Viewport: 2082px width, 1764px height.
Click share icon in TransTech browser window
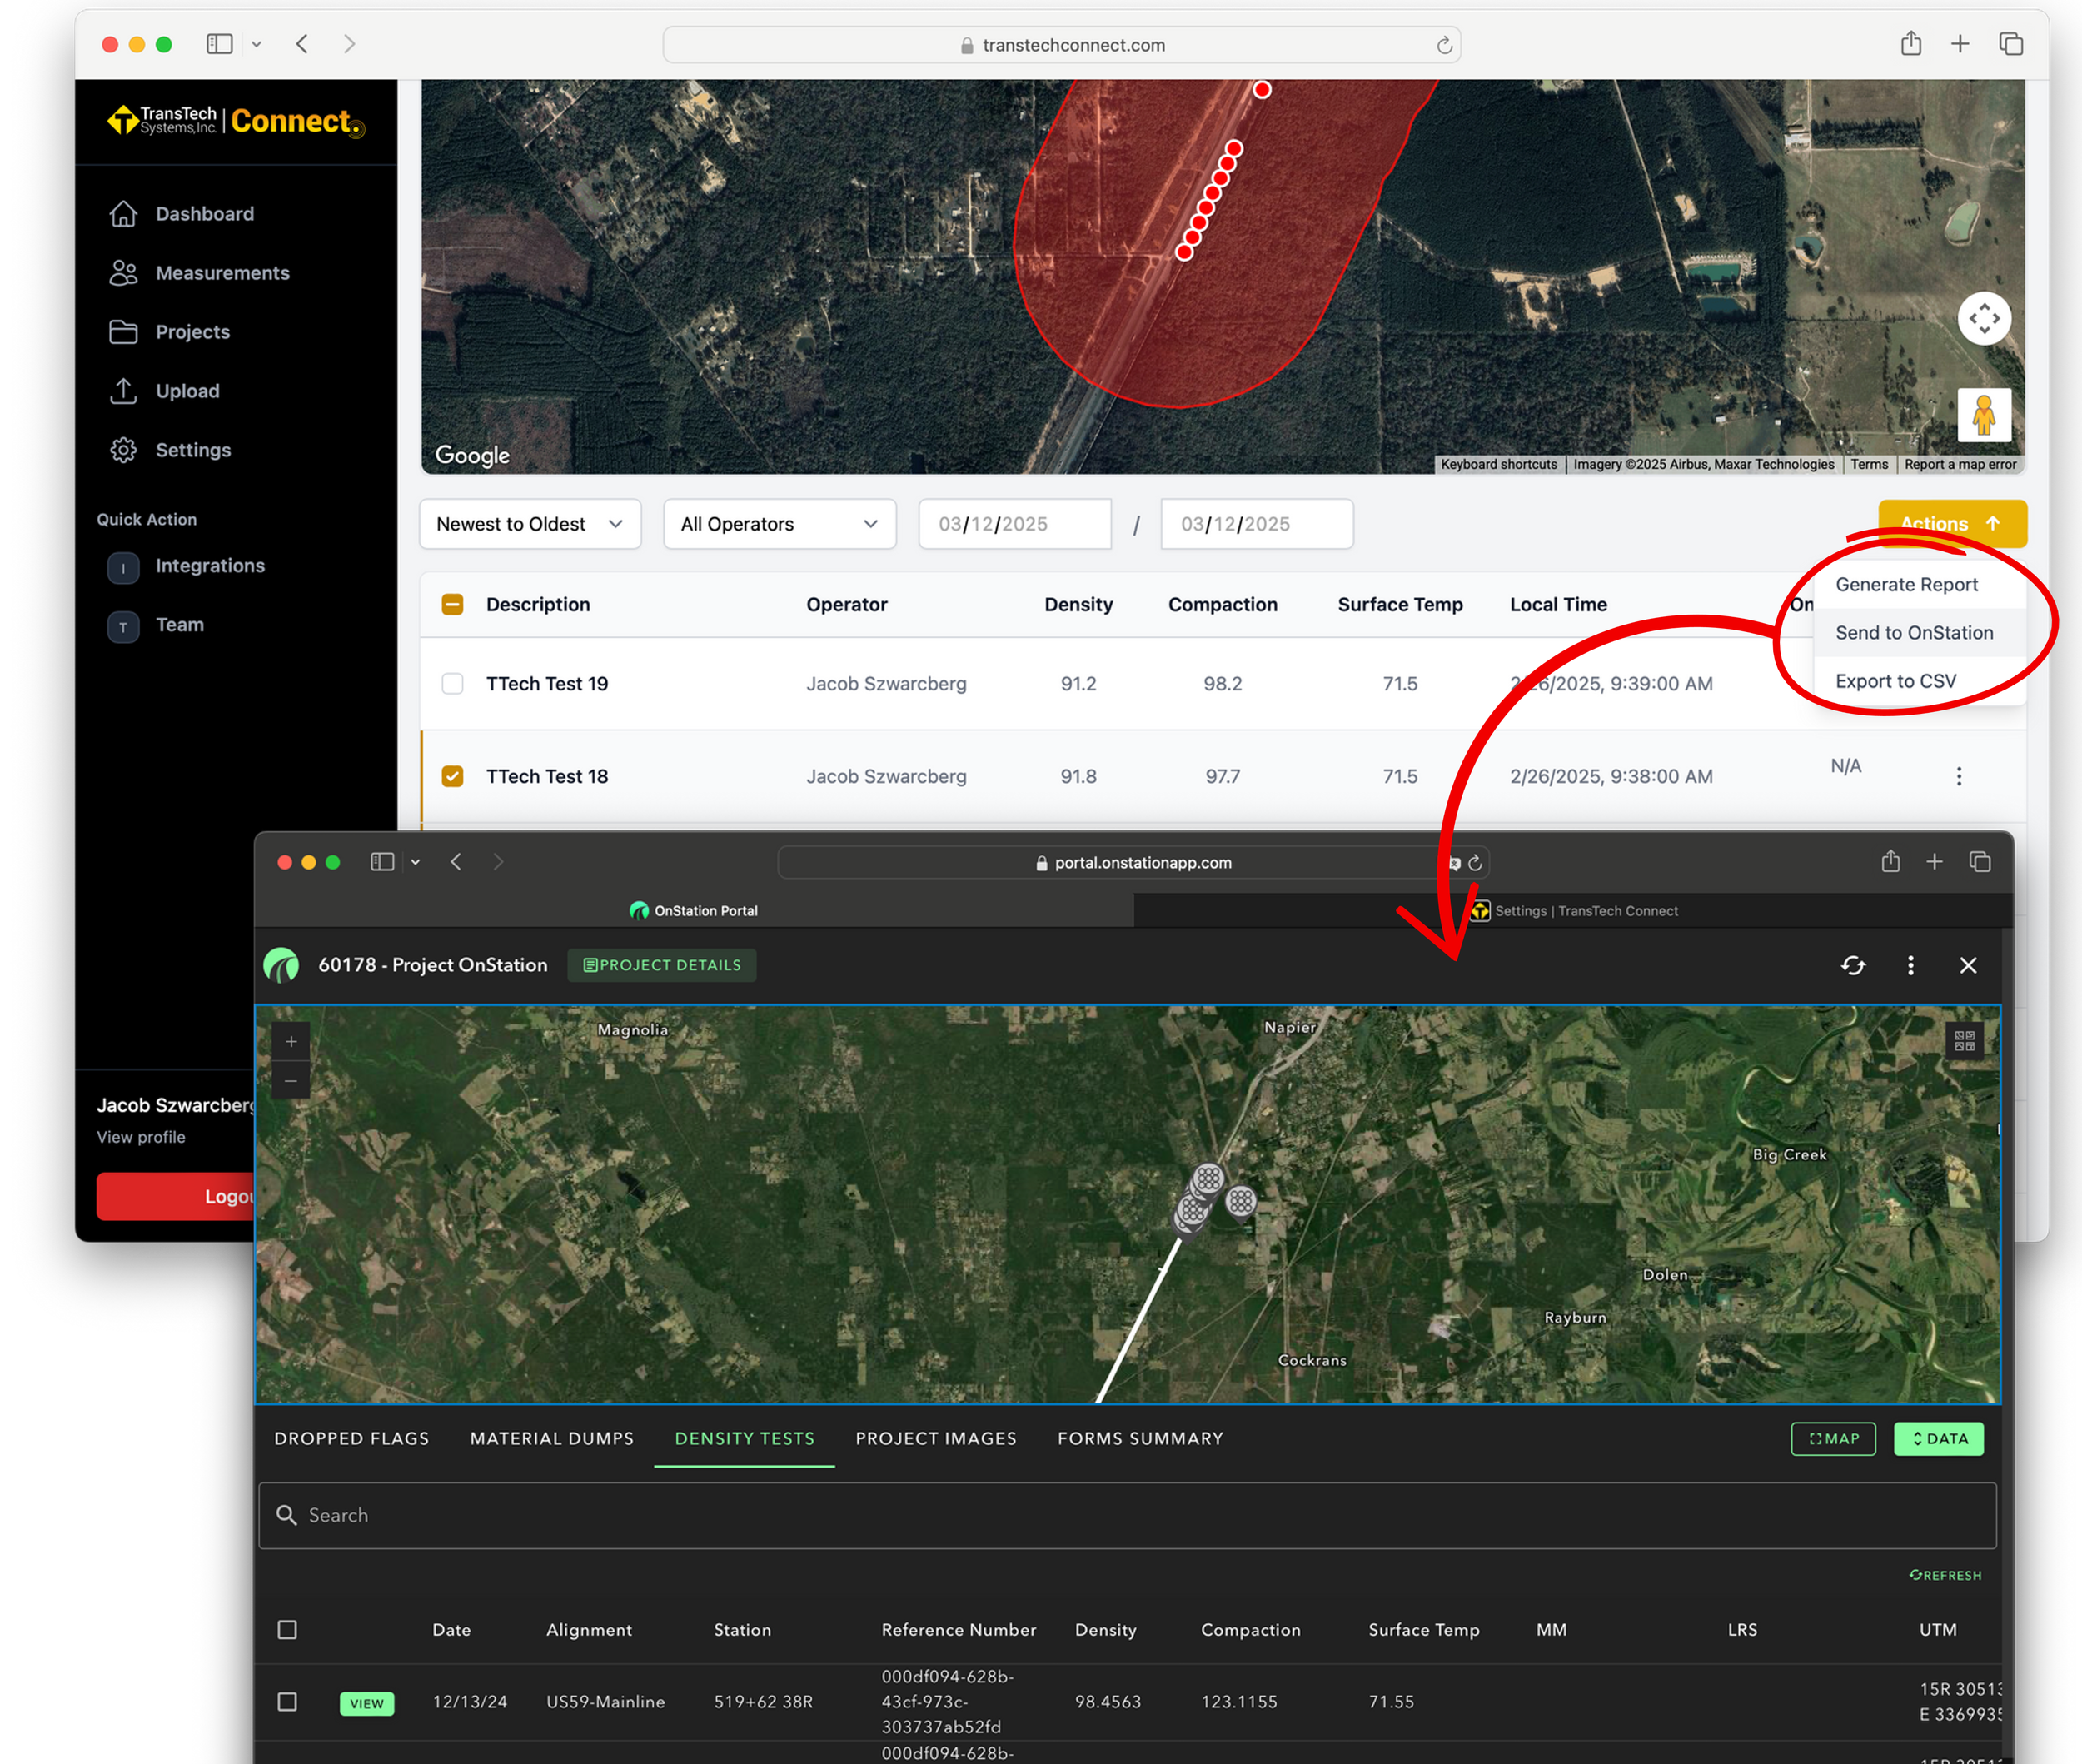pyautogui.click(x=1911, y=44)
